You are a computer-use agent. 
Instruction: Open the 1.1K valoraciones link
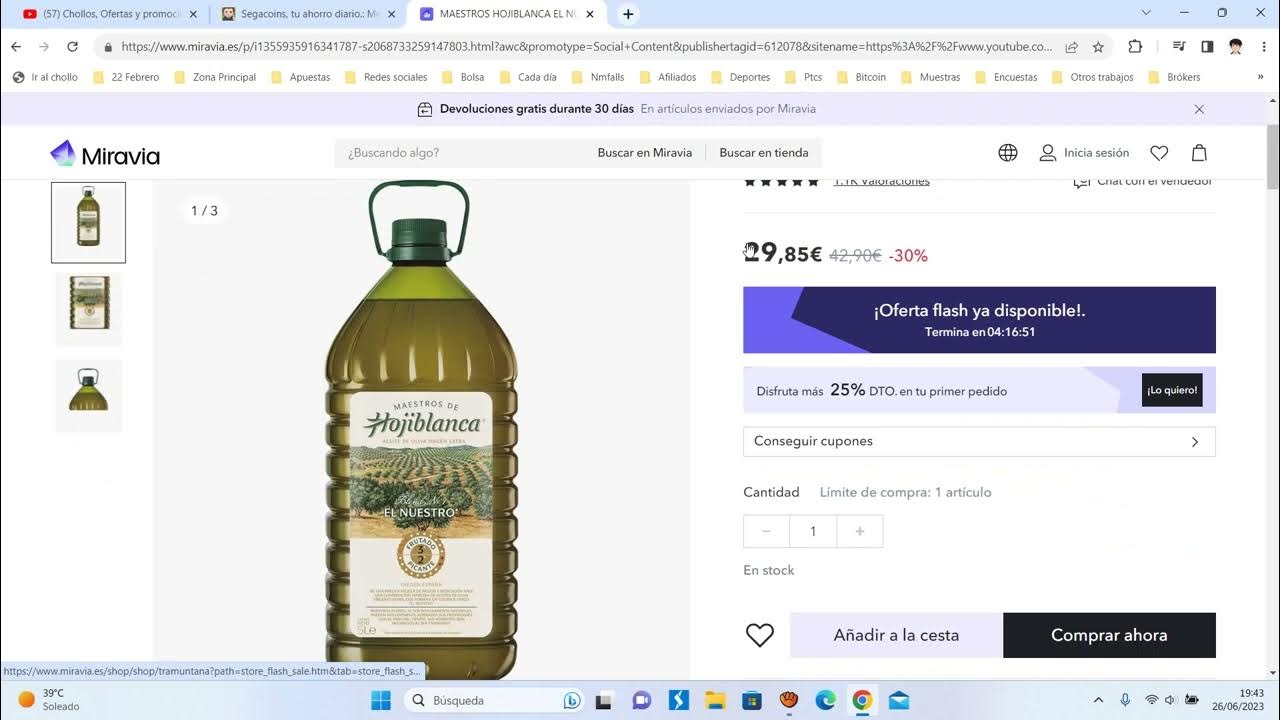click(882, 181)
